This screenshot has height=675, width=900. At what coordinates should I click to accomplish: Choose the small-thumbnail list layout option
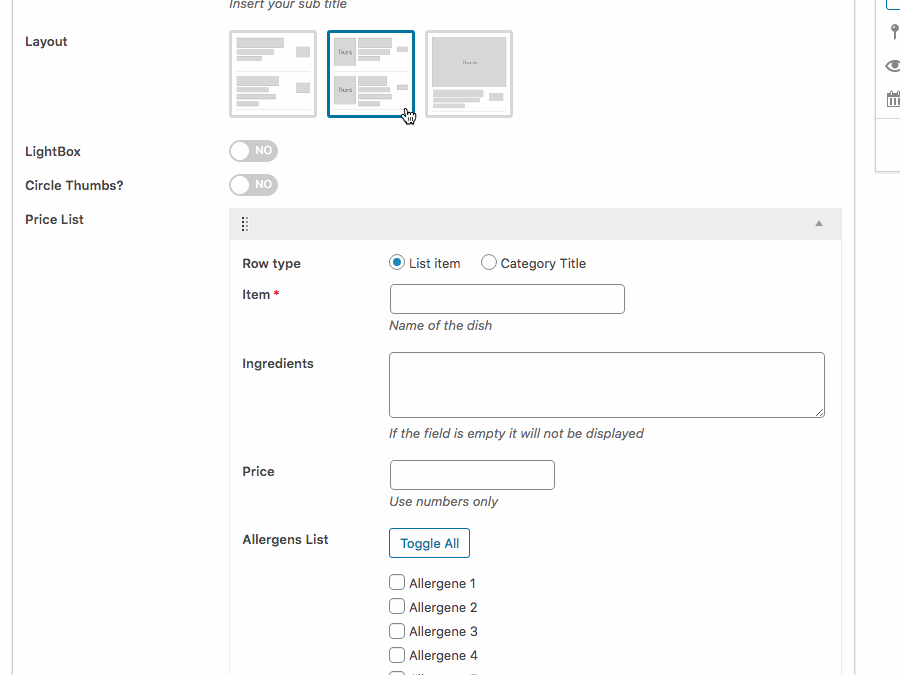[x=371, y=74]
